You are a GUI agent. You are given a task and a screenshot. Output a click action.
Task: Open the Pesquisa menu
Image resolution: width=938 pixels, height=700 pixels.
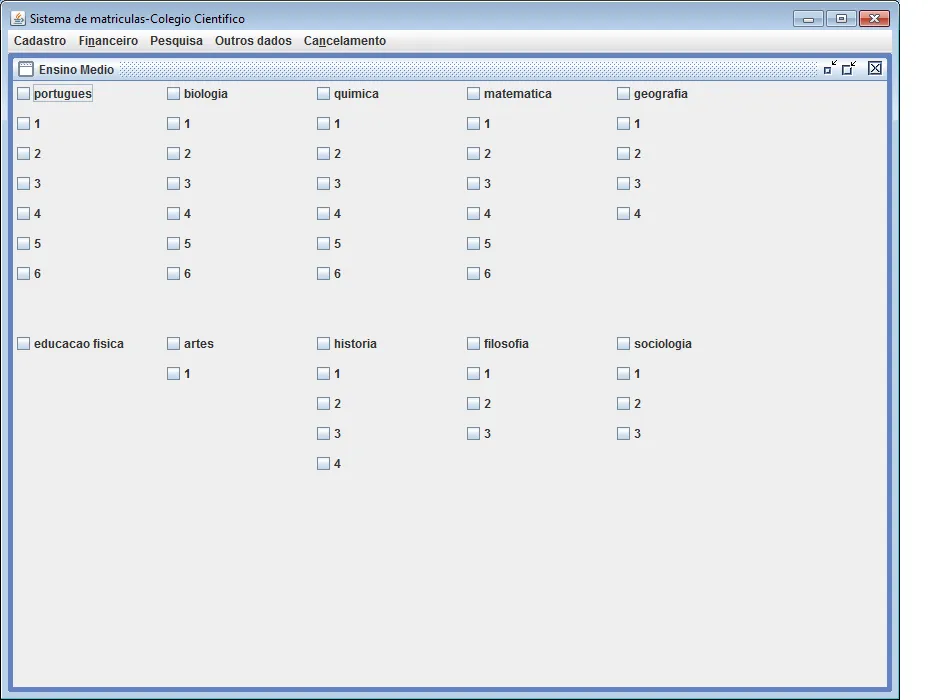(176, 41)
